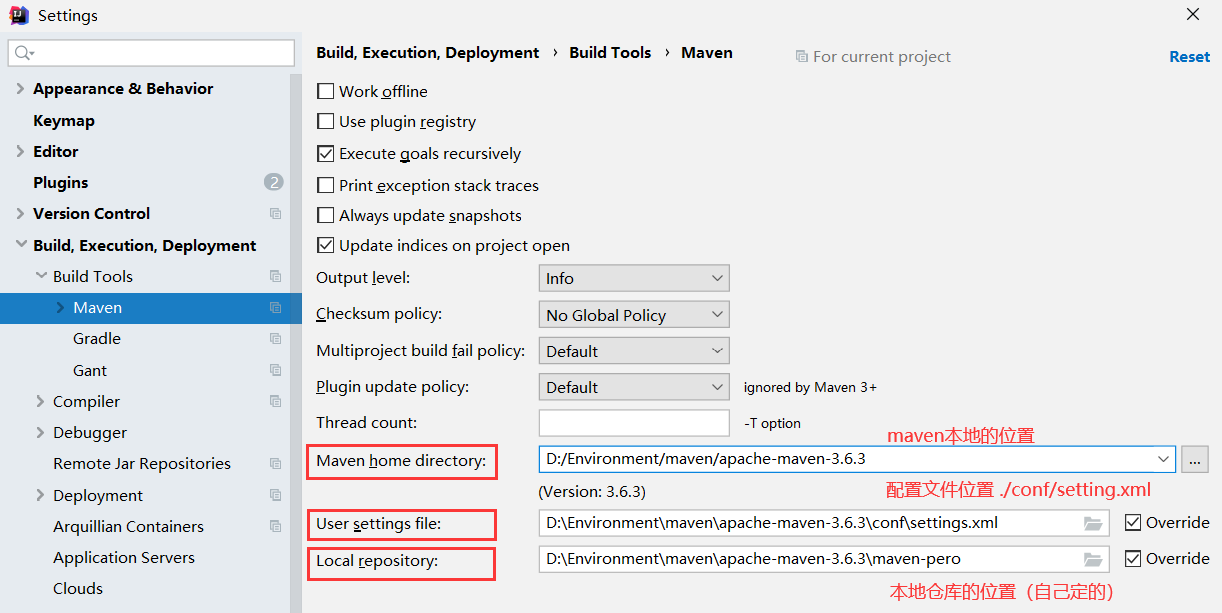1222x613 pixels.
Task: Open Multiproject build fail policy dropdown
Action: pyautogui.click(x=634, y=351)
